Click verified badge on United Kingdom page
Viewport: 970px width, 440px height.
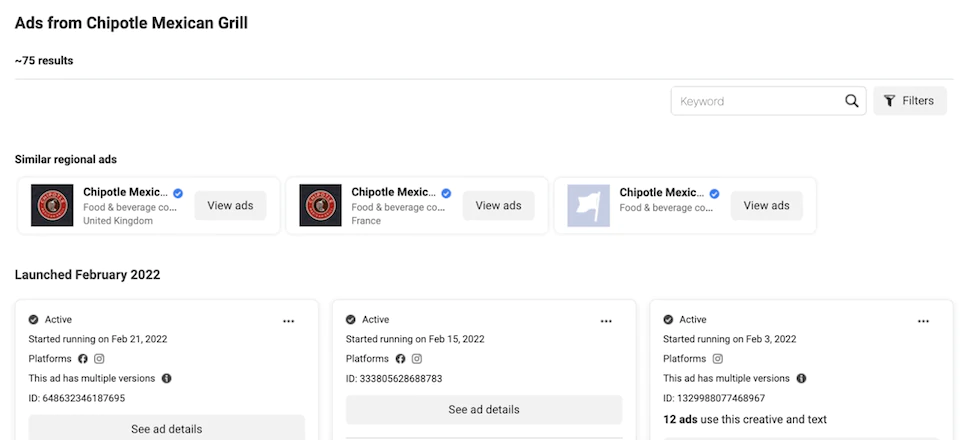pos(177,193)
